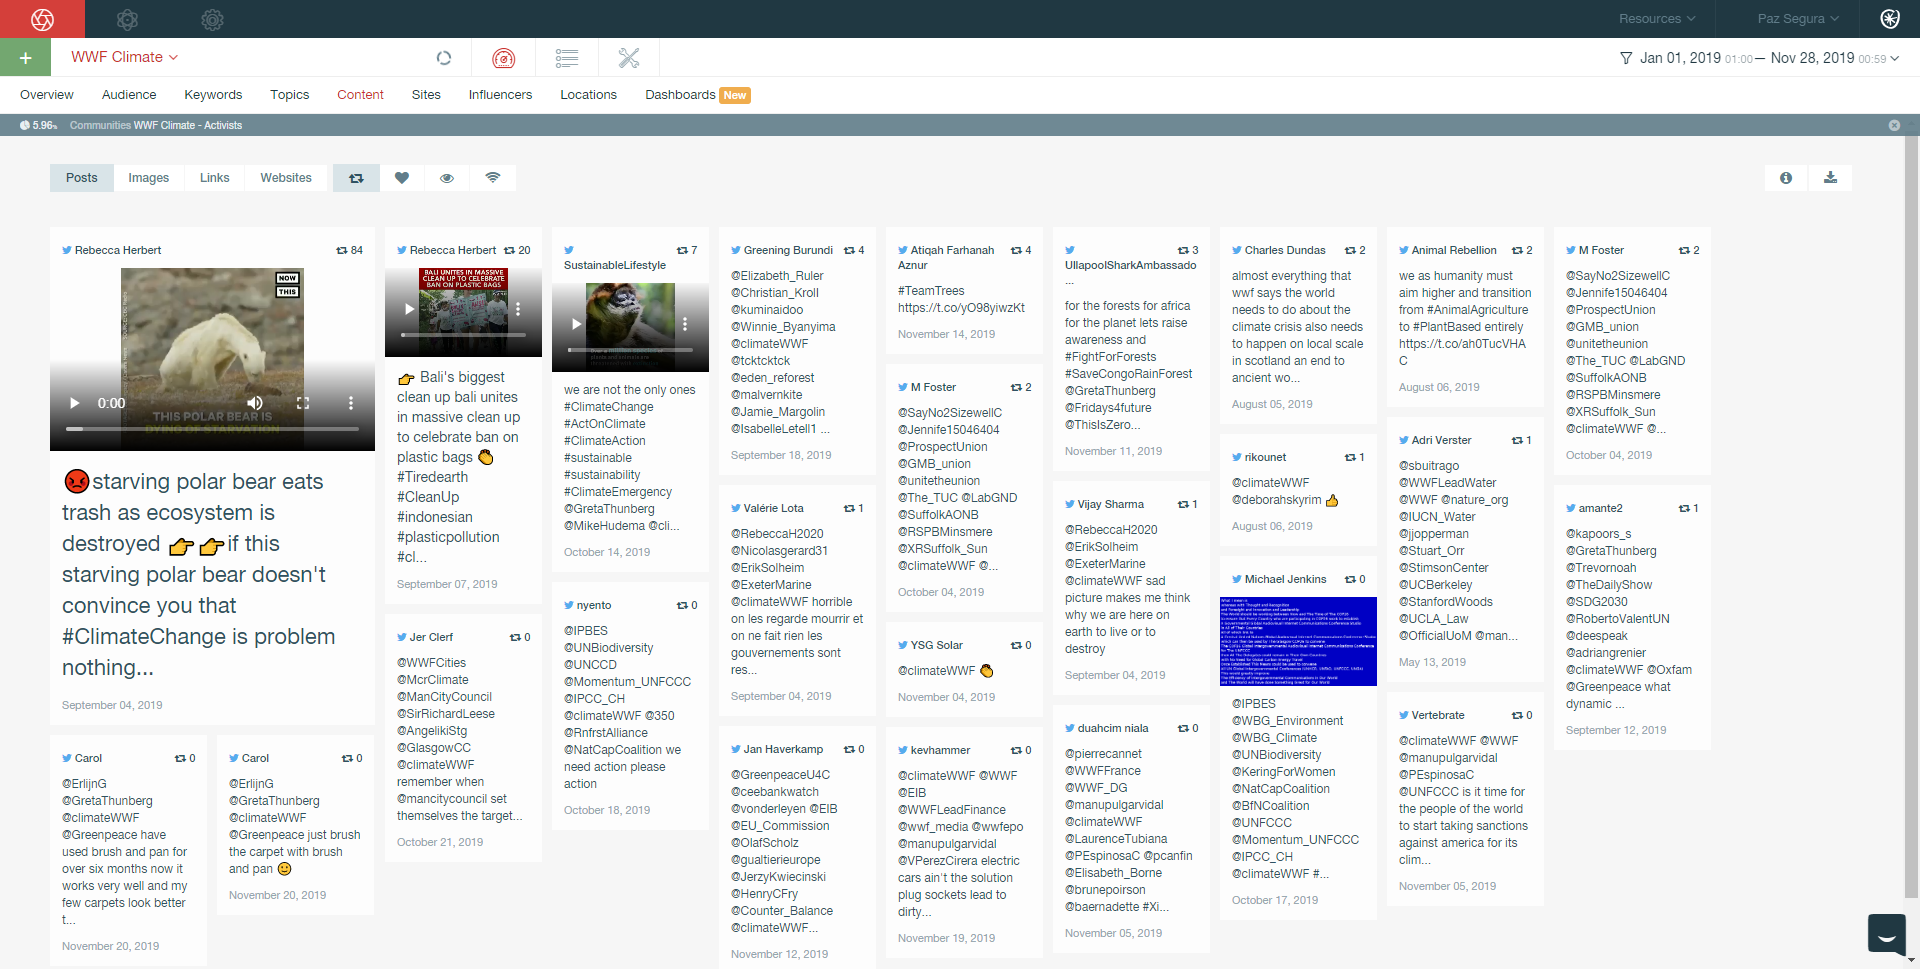The image size is (1920, 969).
Task: Select the Links content filter
Action: [x=214, y=178]
